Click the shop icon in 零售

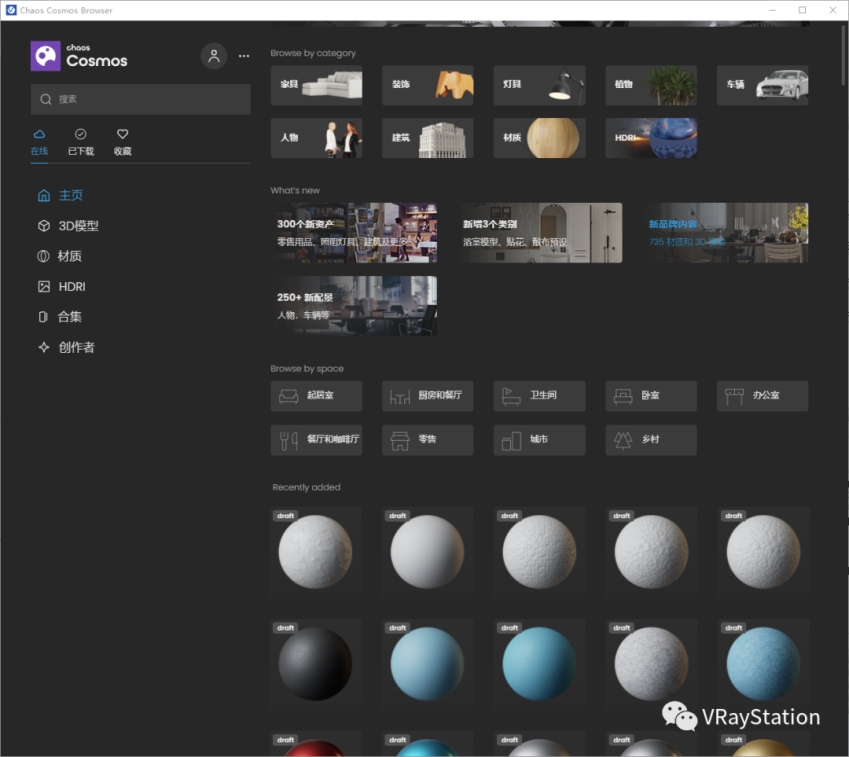(x=400, y=440)
